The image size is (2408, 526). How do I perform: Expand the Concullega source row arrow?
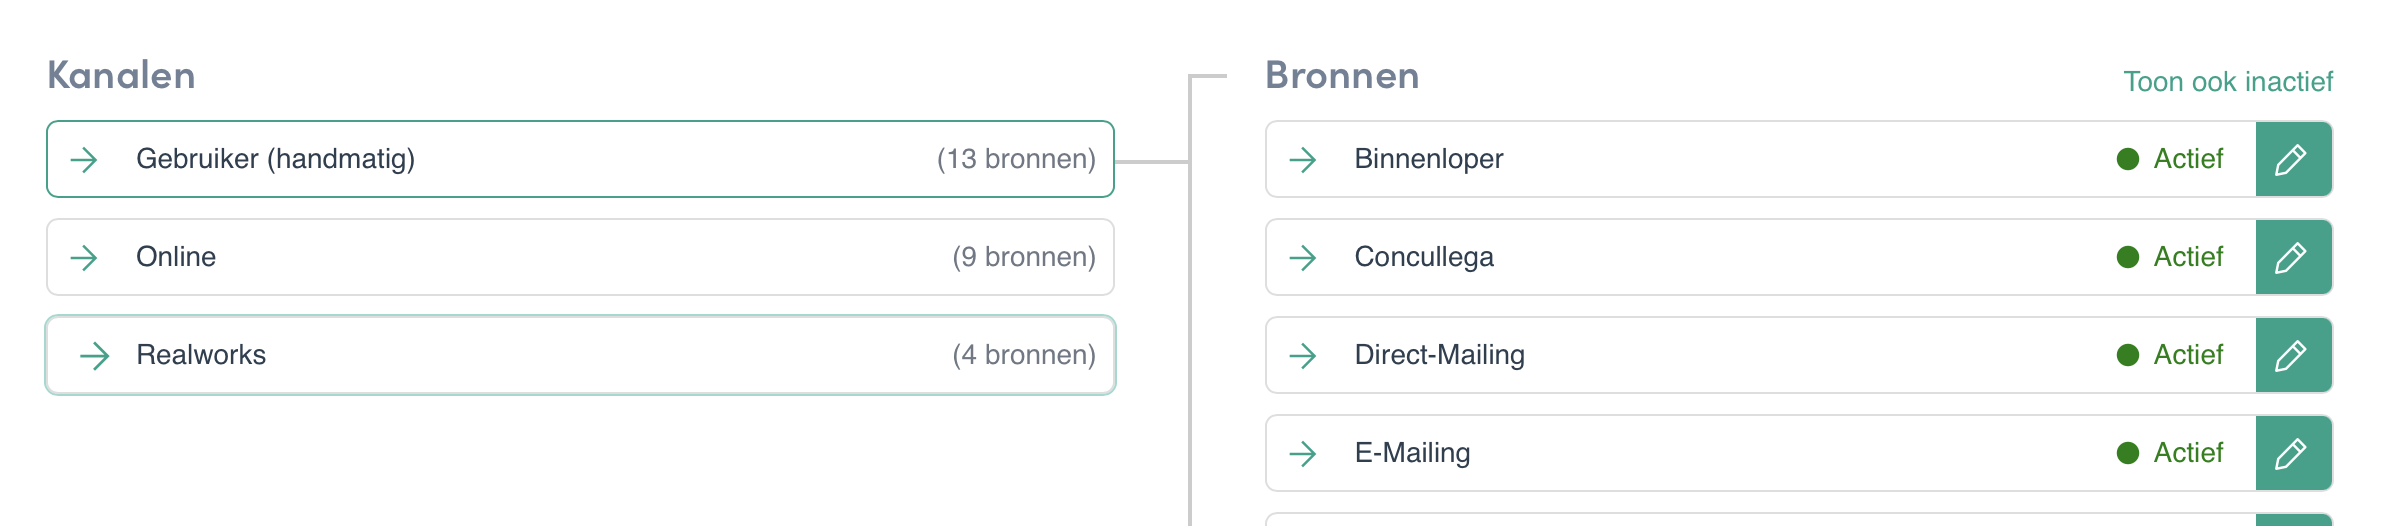click(1302, 257)
